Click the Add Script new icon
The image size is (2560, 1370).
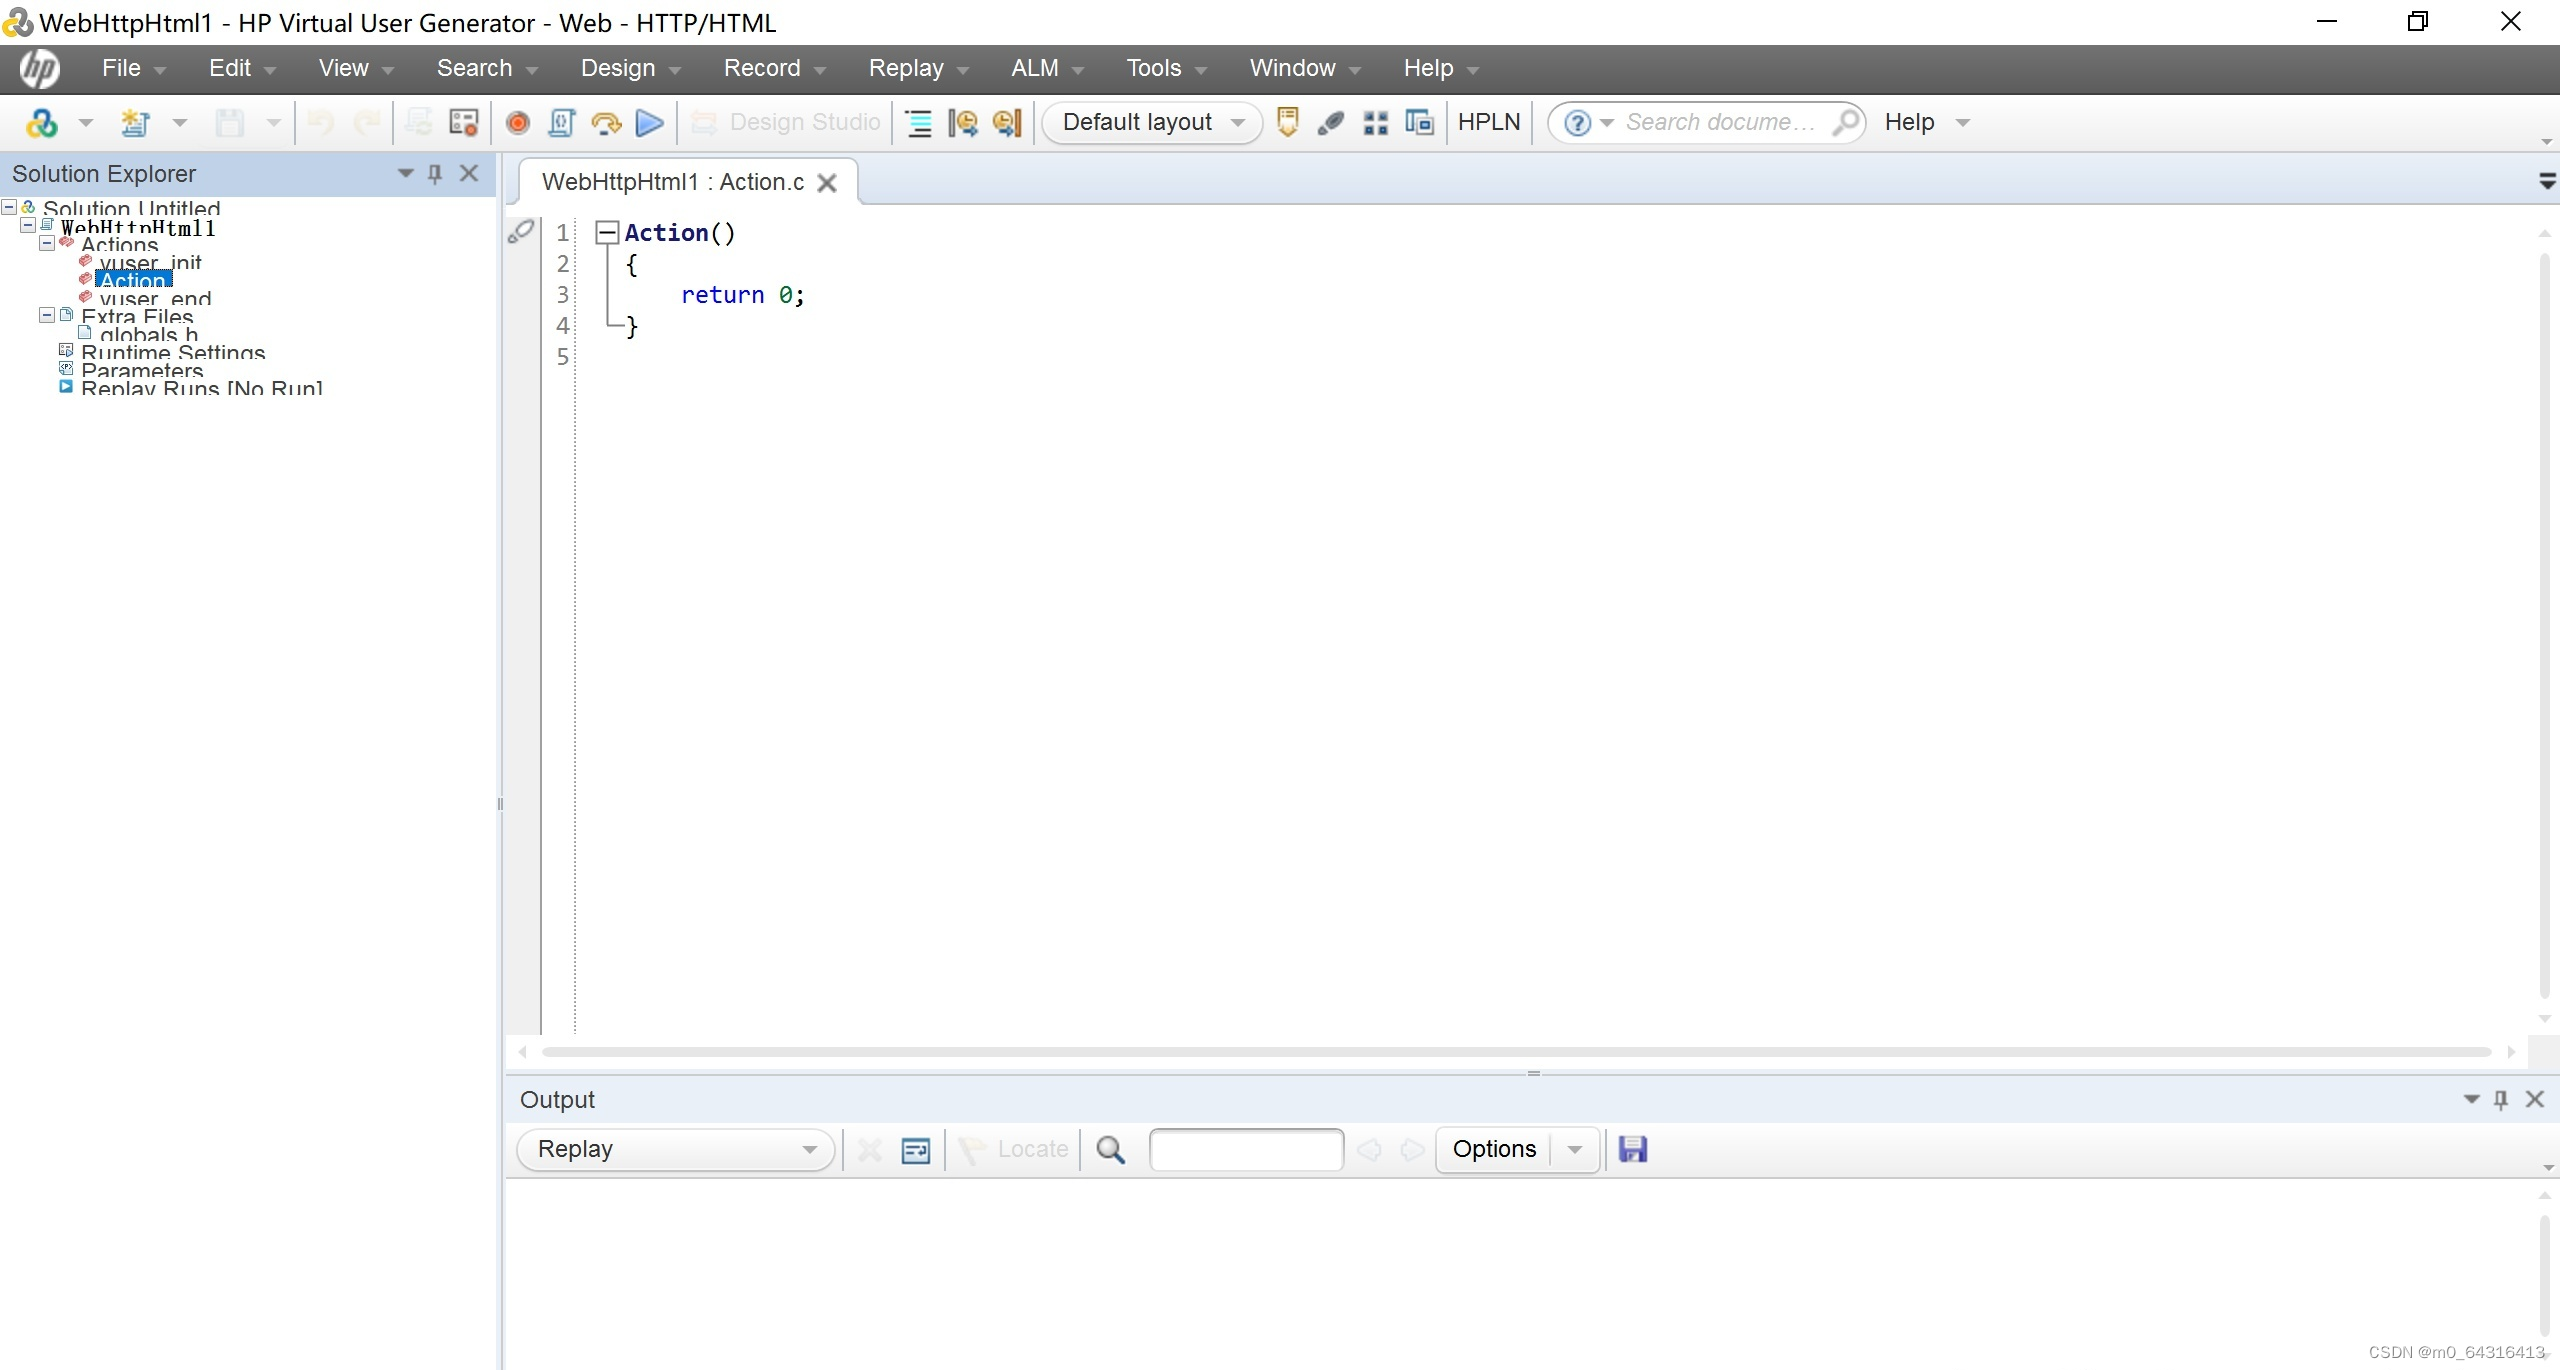click(135, 122)
